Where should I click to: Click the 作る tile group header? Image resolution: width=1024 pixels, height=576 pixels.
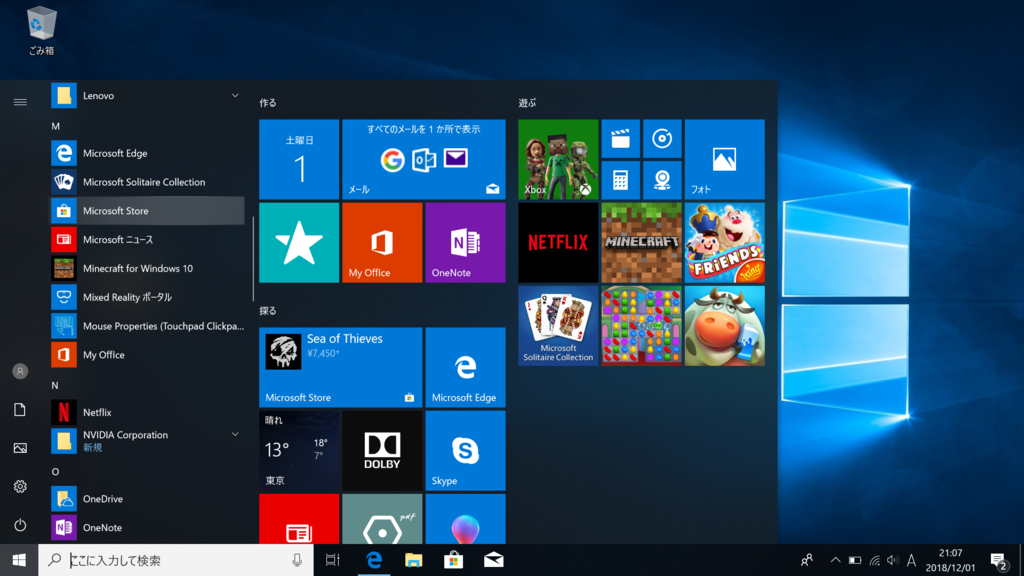pos(268,103)
